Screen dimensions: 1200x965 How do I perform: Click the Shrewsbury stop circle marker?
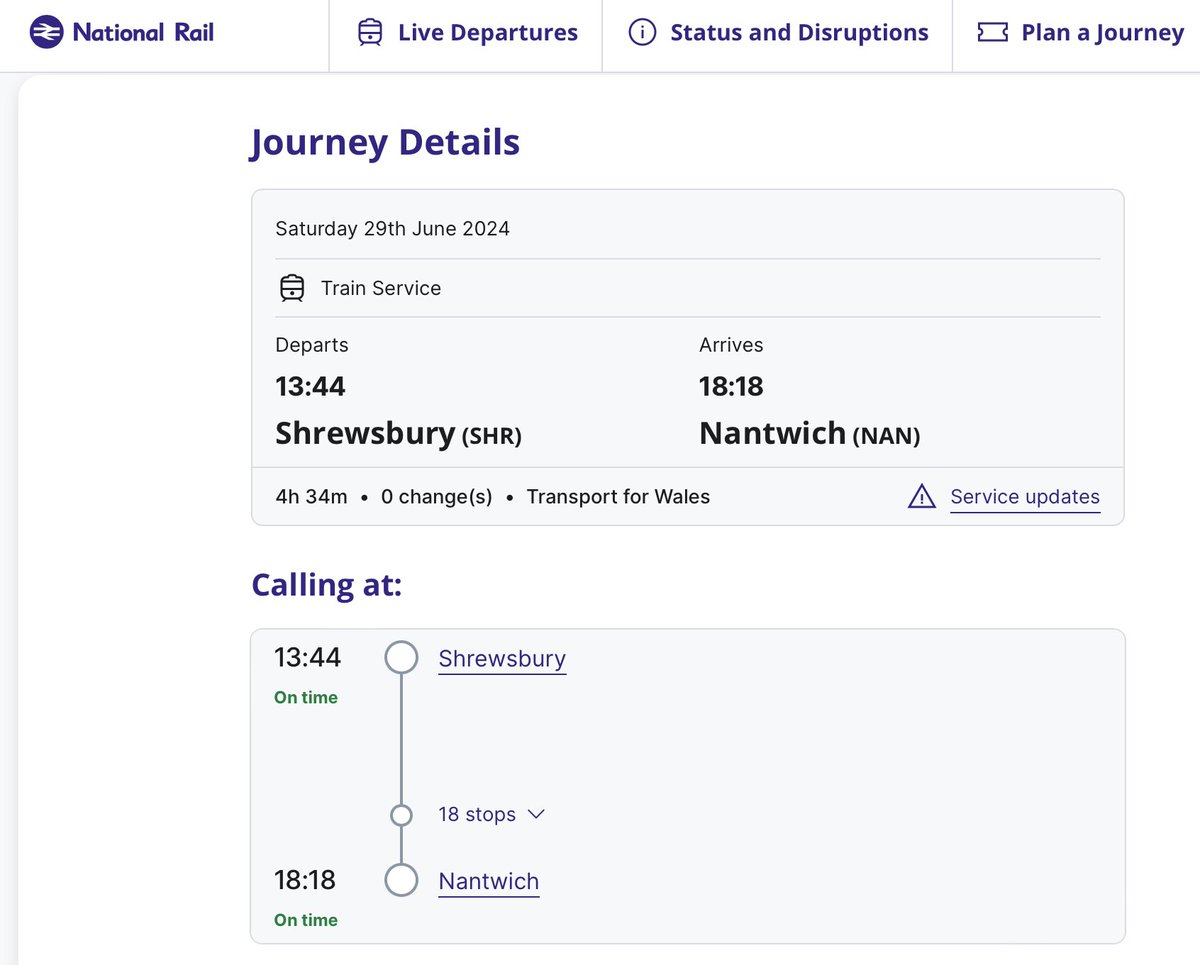pos(401,658)
